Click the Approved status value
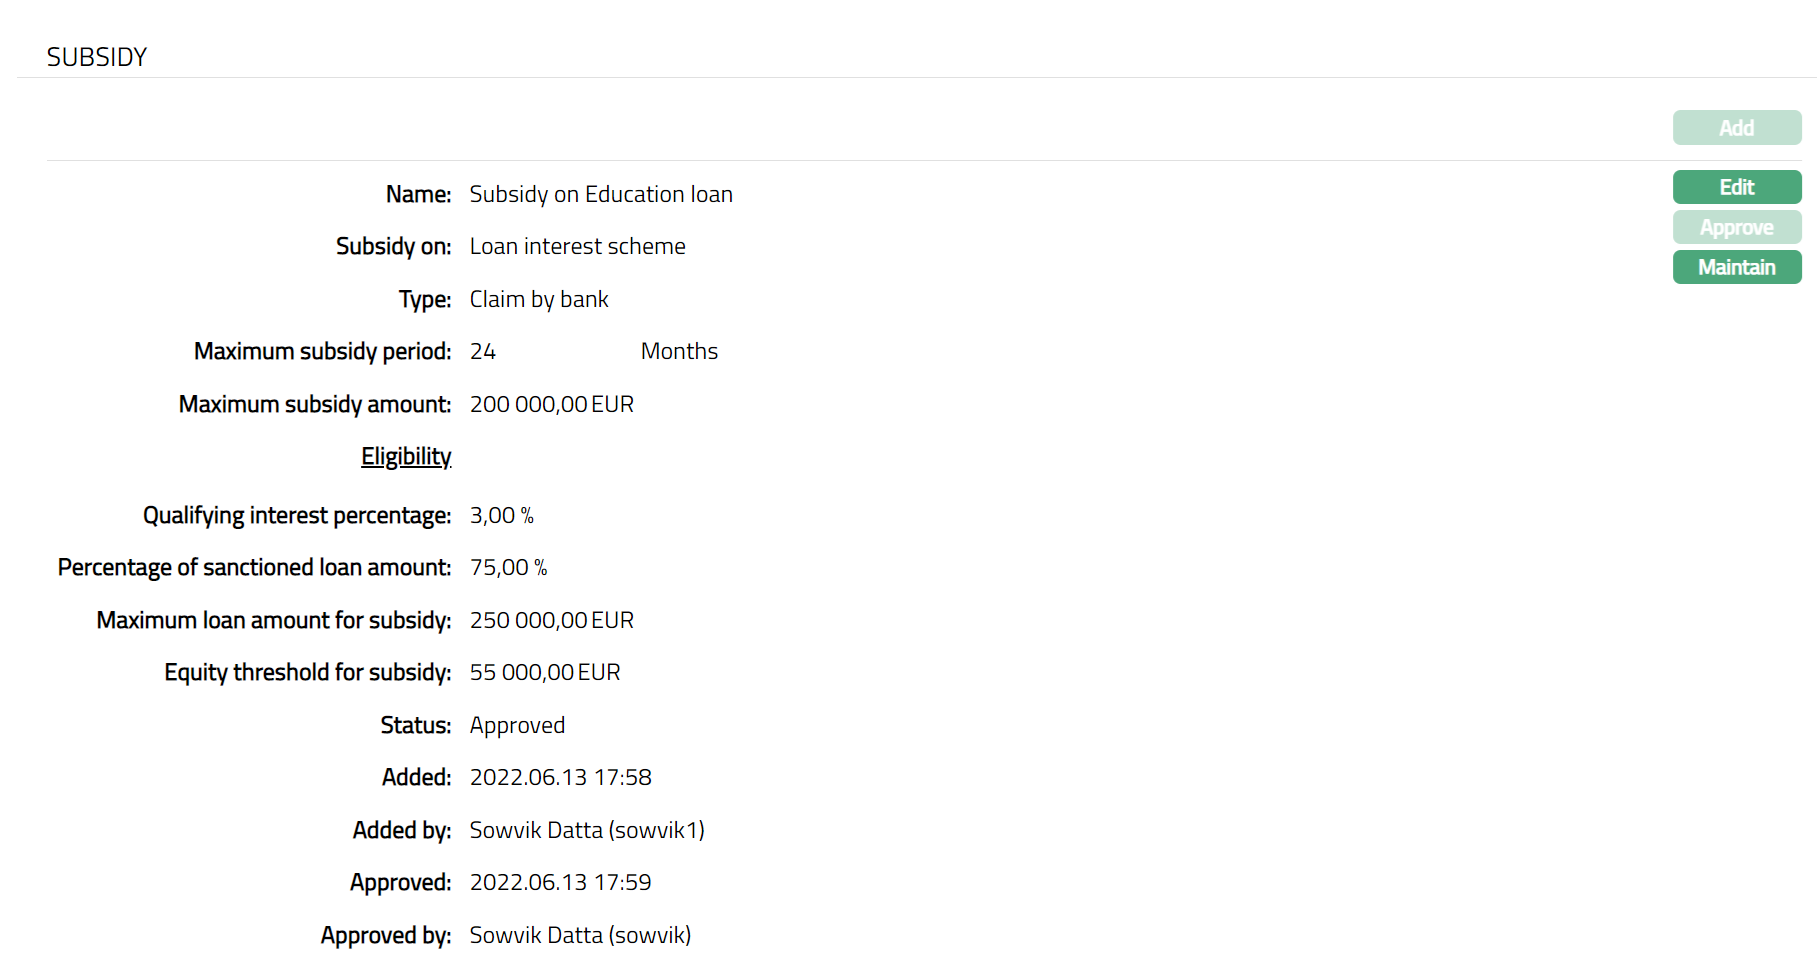Screen dimensions: 1817x972 tap(517, 725)
